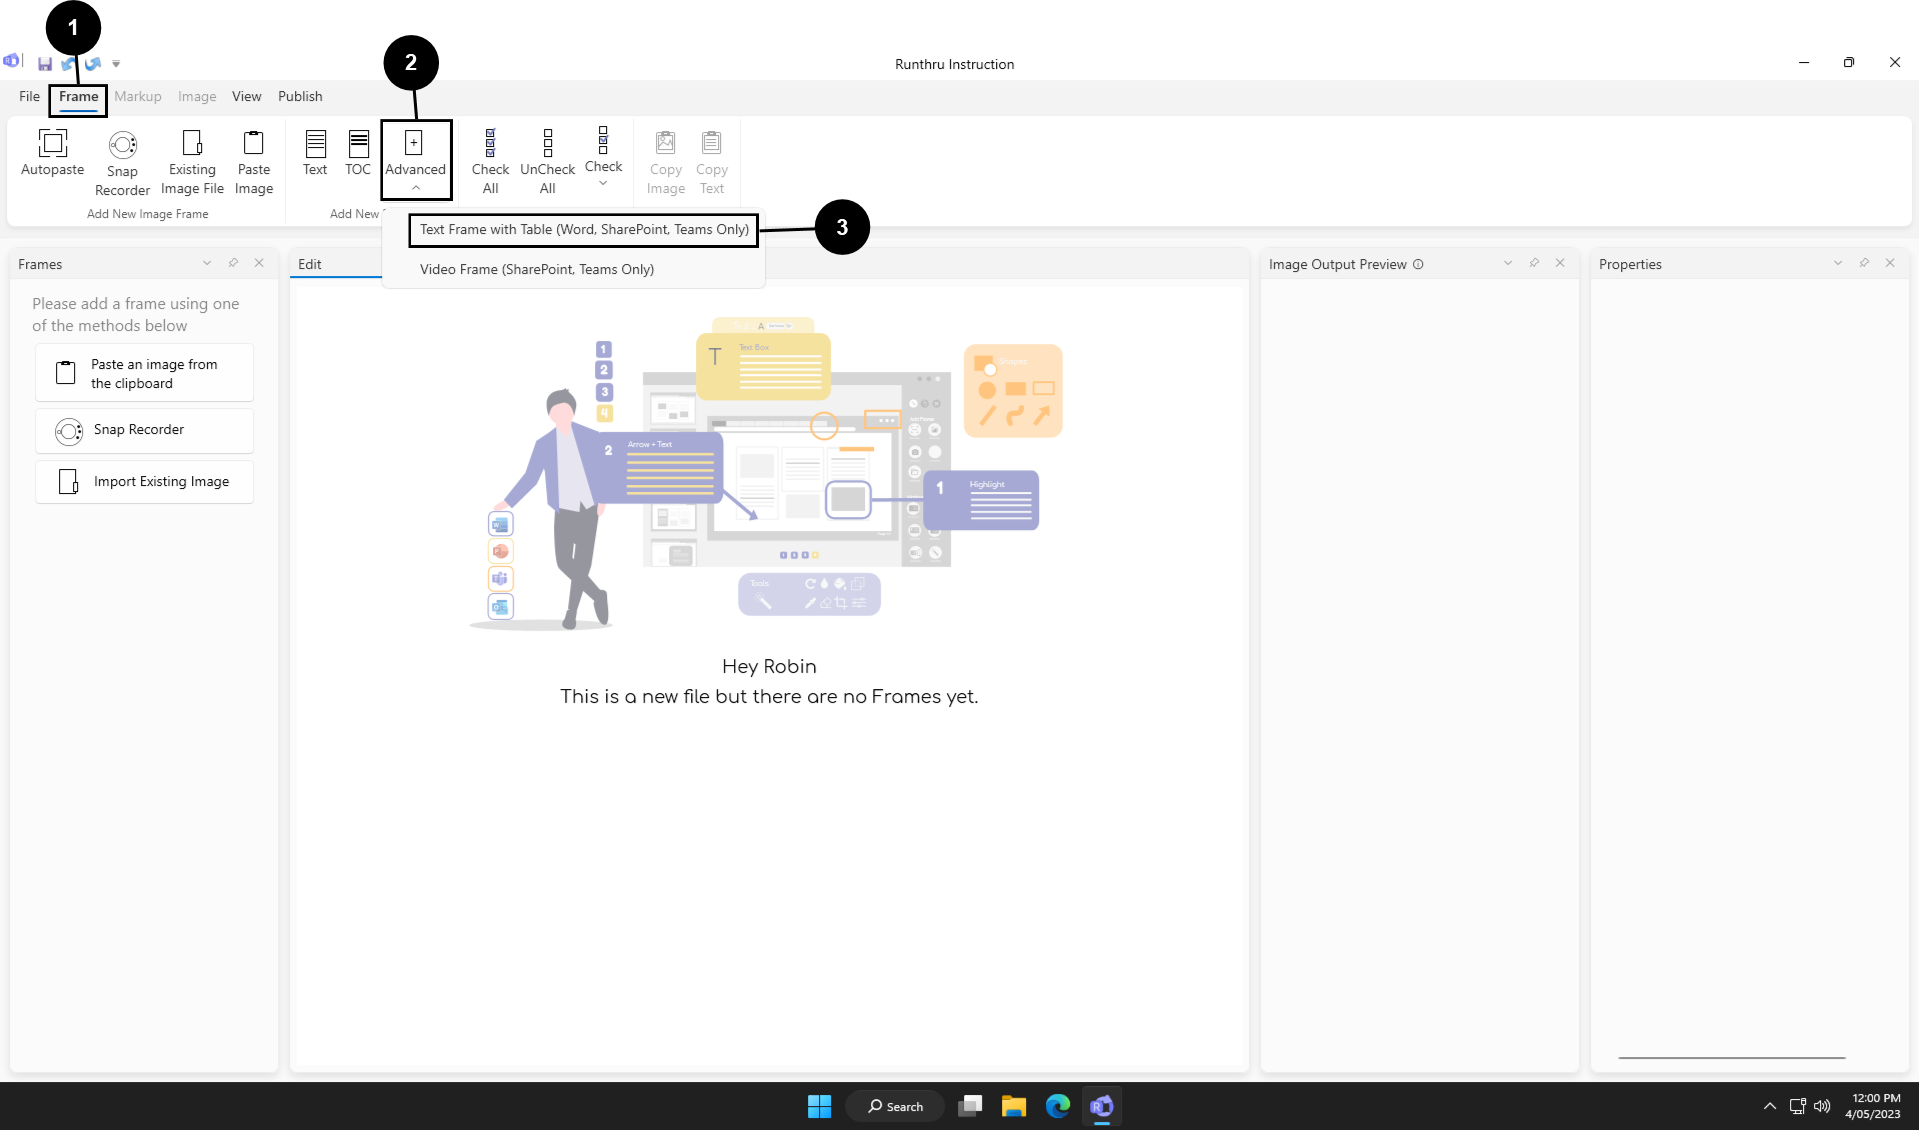The height and width of the screenshot is (1130, 1919).
Task: Click the Import Existing Image button
Action: click(145, 482)
